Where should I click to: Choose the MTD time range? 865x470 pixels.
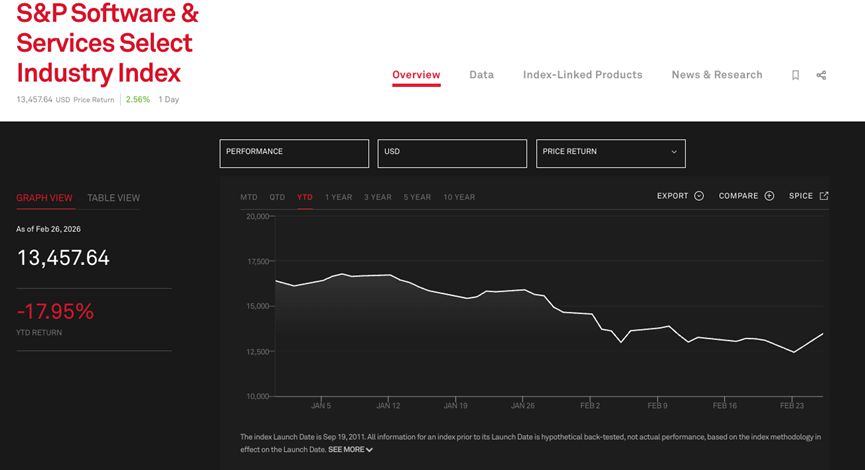(x=249, y=197)
